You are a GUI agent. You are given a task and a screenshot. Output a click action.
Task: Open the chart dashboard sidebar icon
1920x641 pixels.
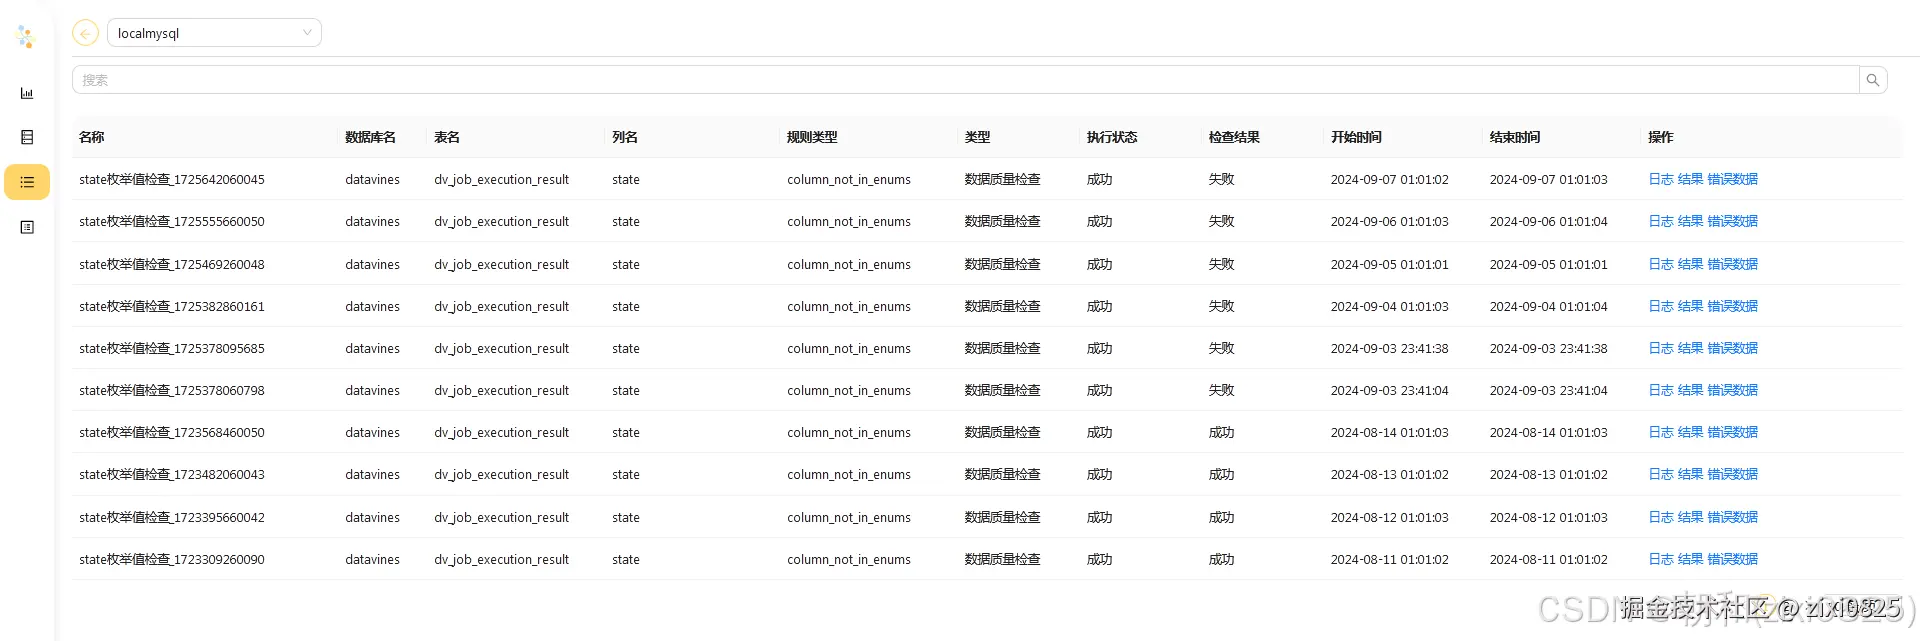(27, 93)
